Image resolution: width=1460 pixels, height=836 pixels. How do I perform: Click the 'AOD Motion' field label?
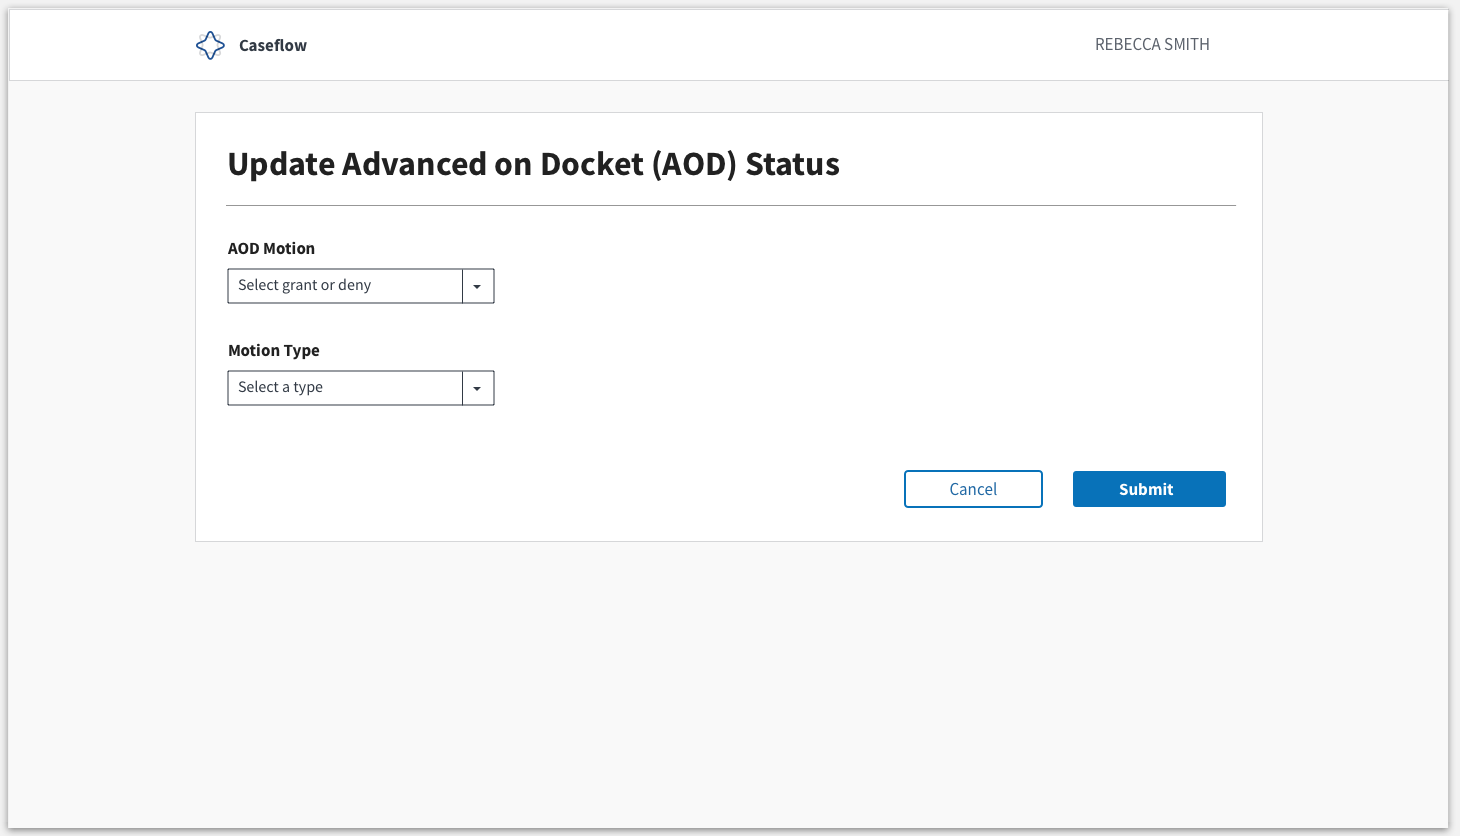[x=271, y=248]
